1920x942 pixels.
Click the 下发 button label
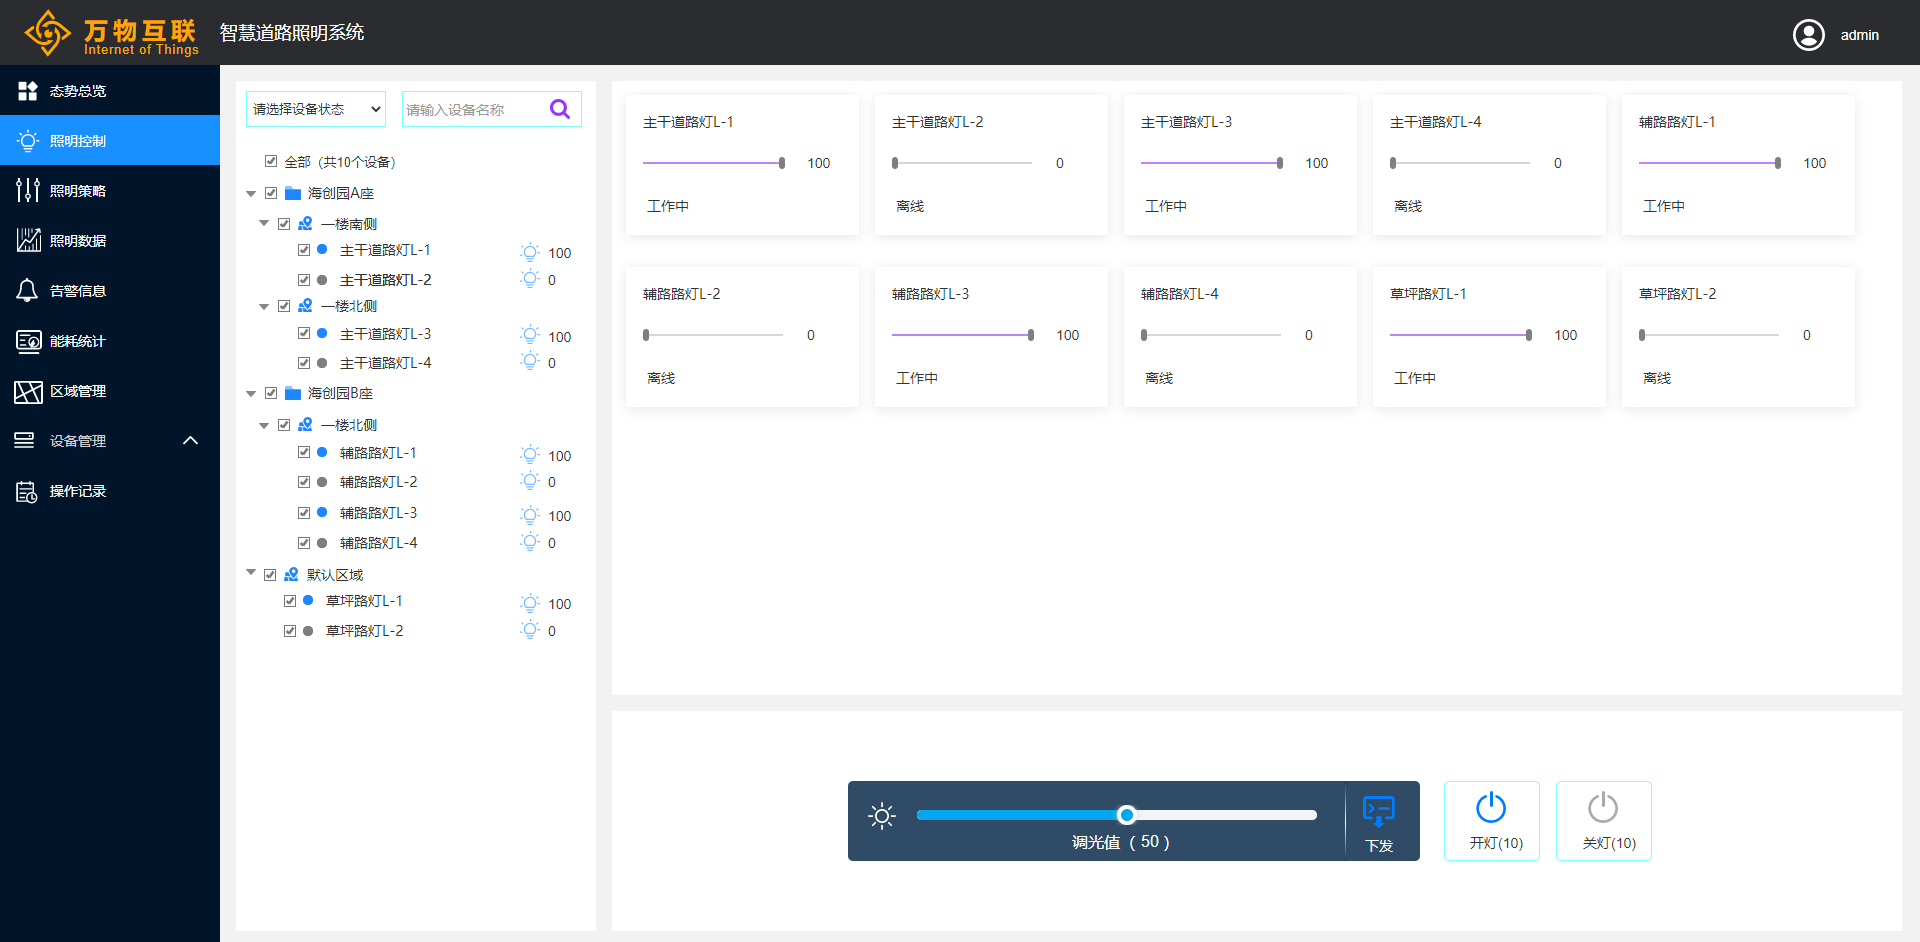click(x=1379, y=846)
